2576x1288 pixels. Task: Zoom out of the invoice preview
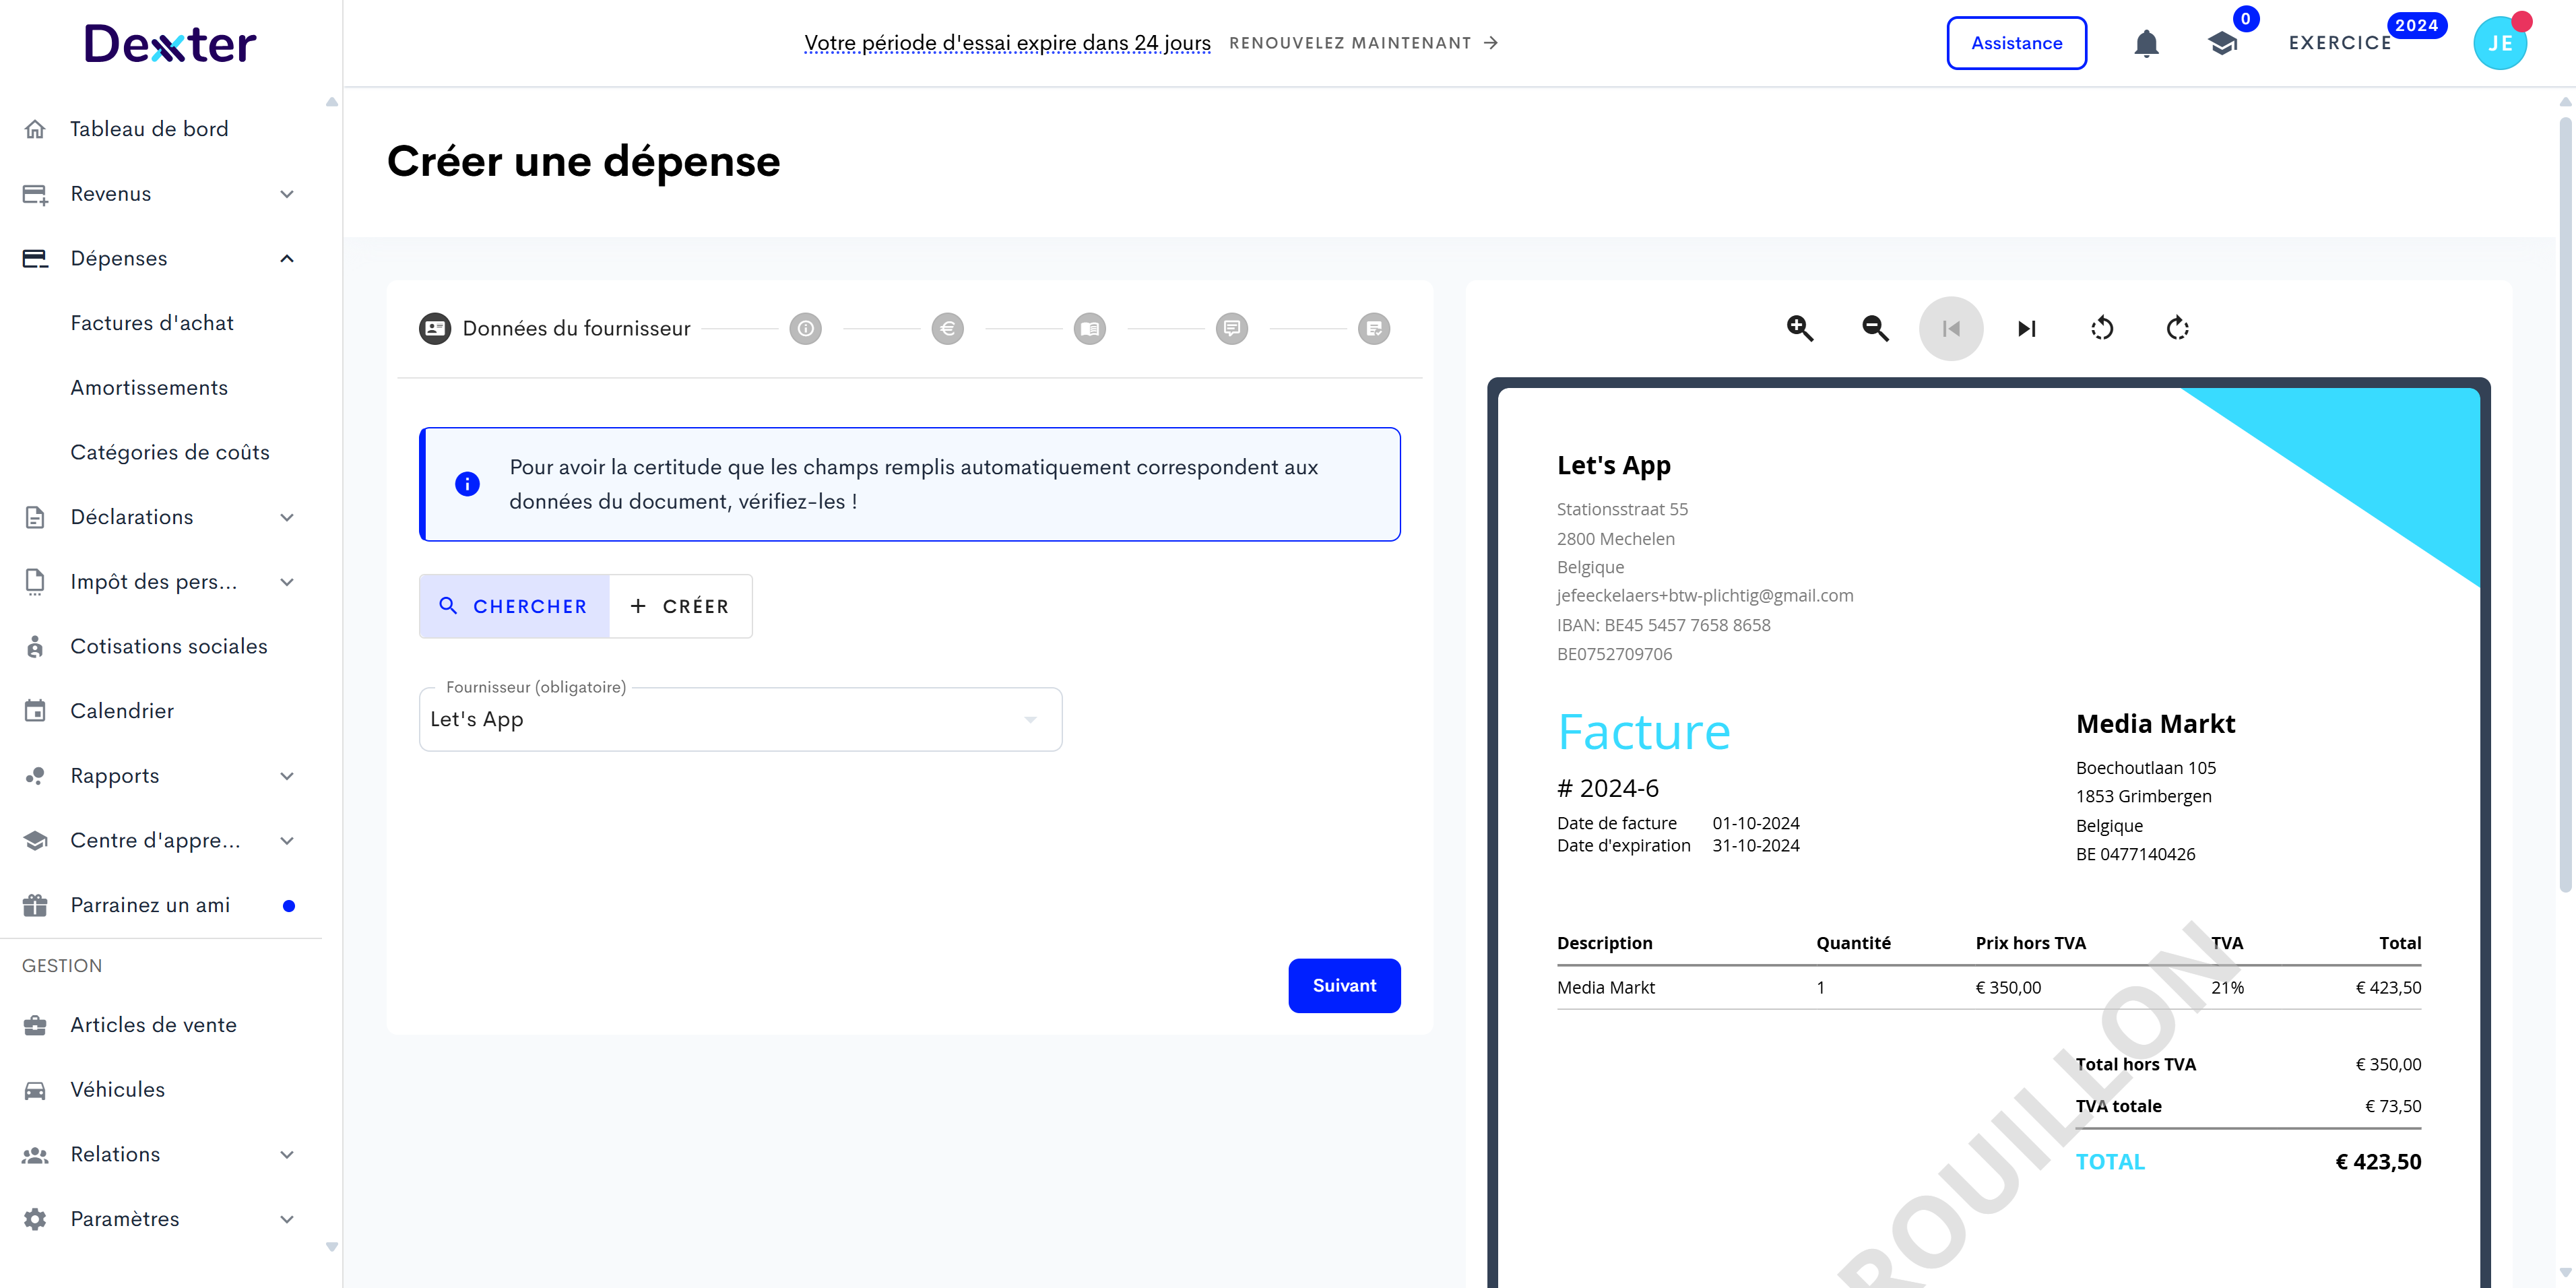1875,328
